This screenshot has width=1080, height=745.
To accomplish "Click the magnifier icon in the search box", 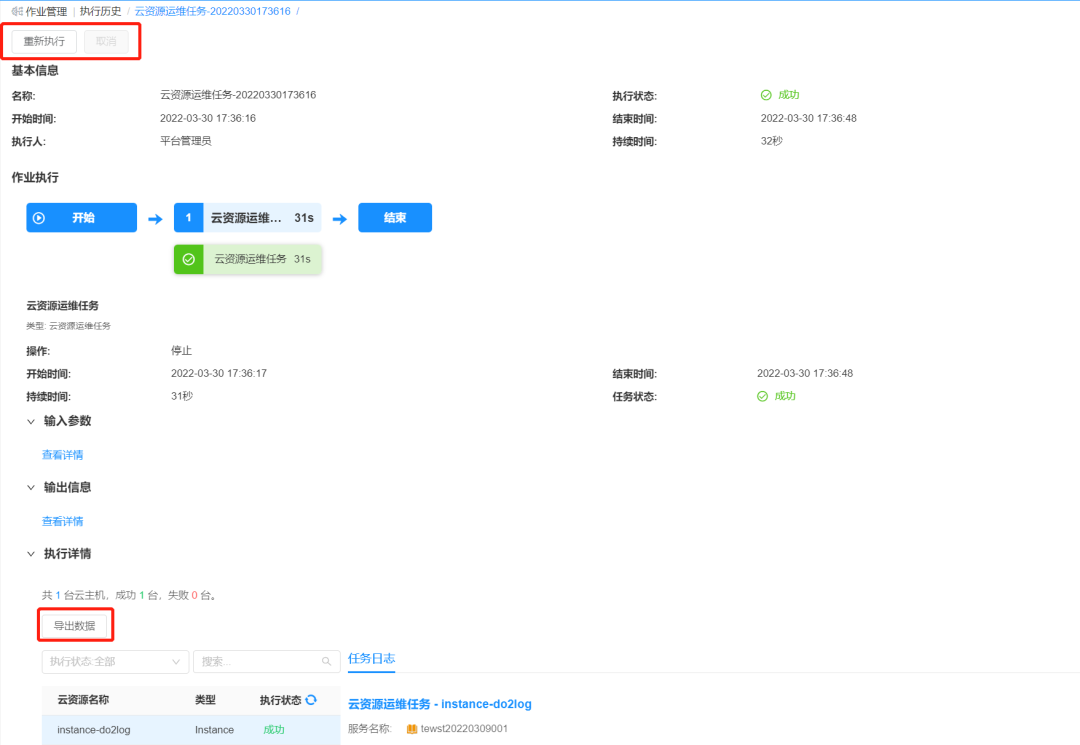I will [x=326, y=661].
